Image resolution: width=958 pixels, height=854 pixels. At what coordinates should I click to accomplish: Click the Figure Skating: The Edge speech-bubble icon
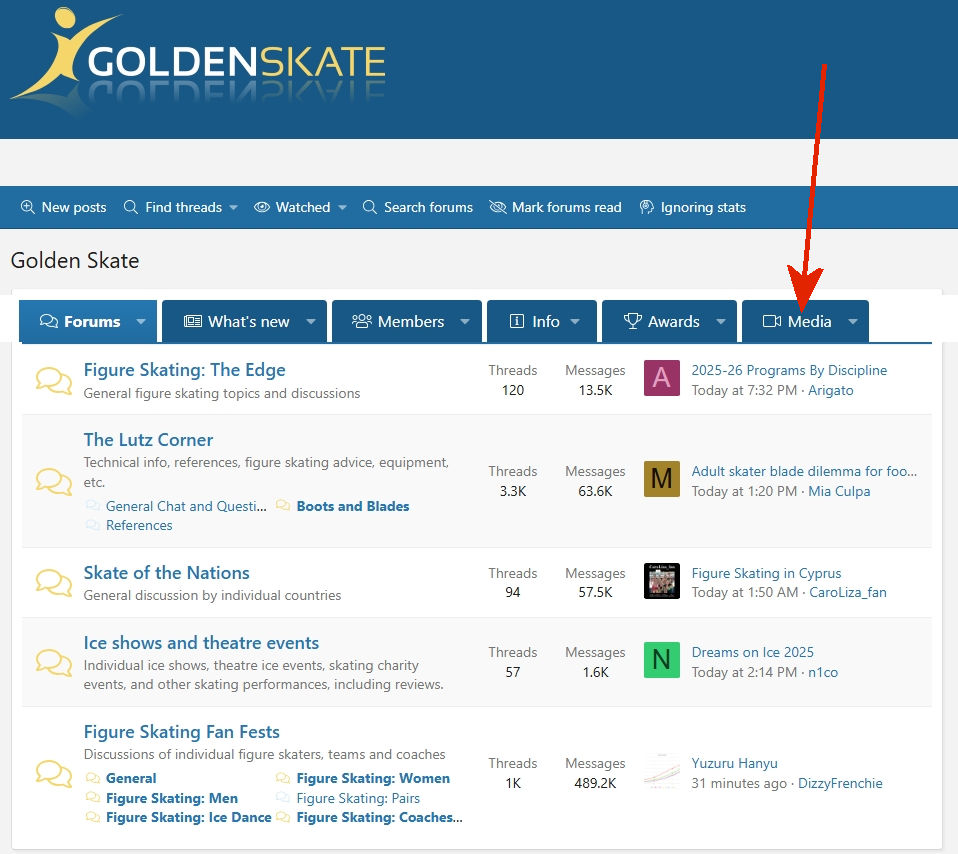[54, 381]
